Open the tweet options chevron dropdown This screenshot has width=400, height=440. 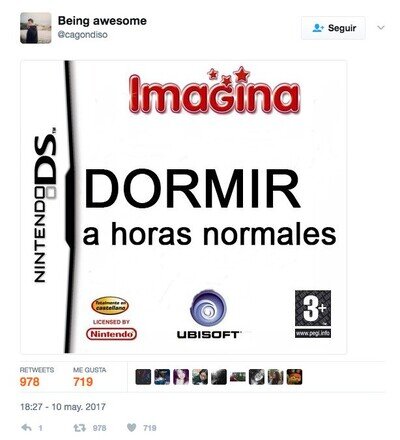tap(381, 28)
